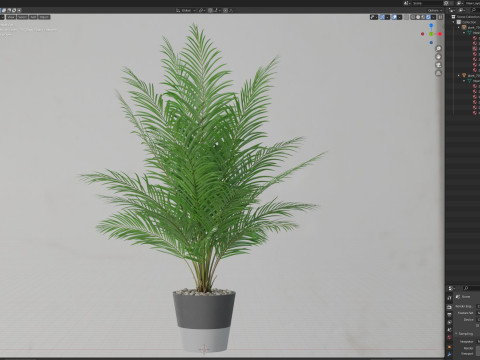Click the outliner search field
480x360 pixels.
pyautogui.click(x=475, y=10)
